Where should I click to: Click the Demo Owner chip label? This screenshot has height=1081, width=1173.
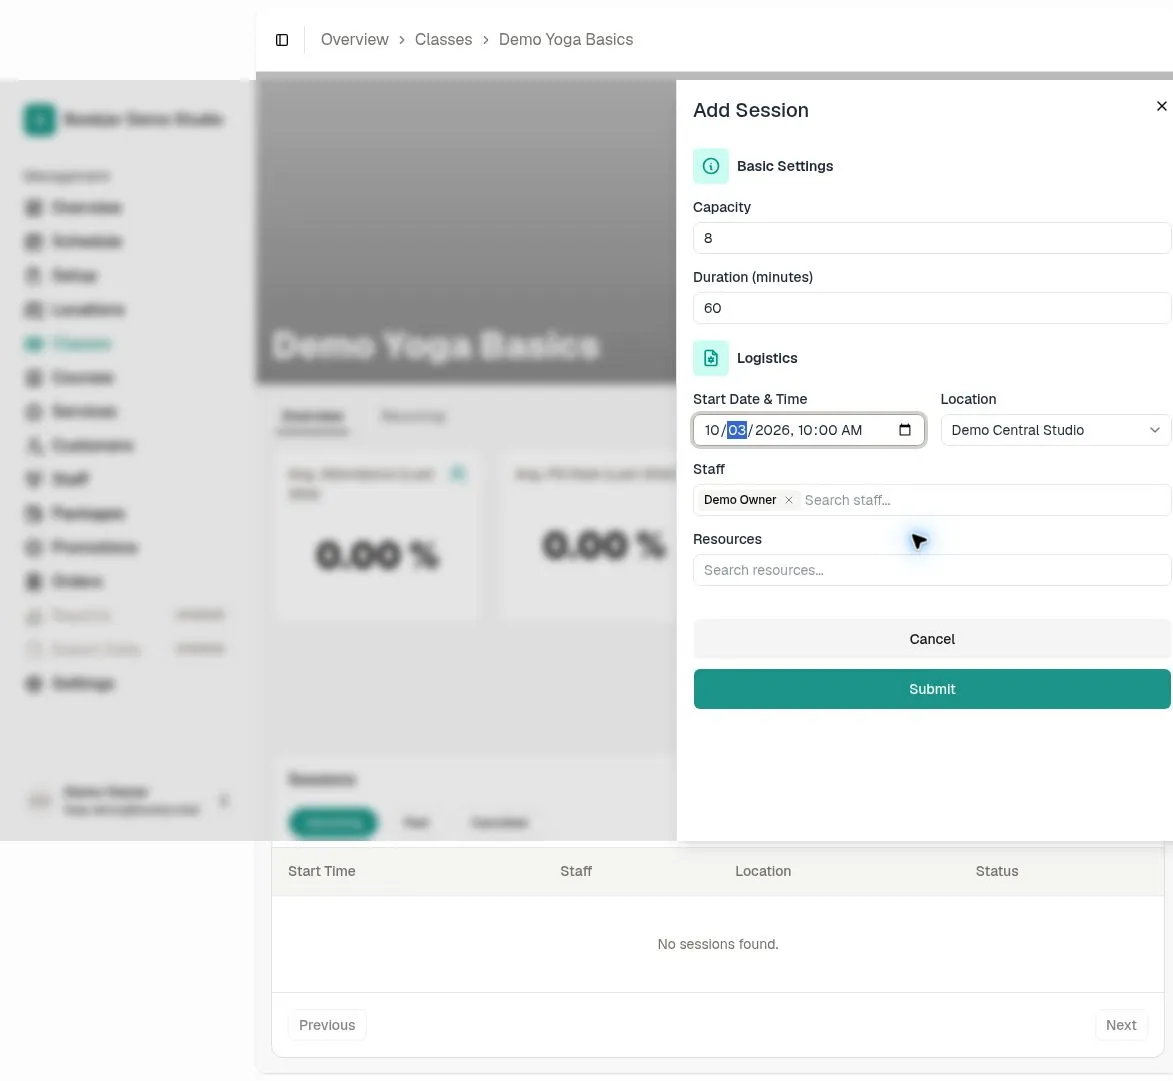pyautogui.click(x=740, y=500)
